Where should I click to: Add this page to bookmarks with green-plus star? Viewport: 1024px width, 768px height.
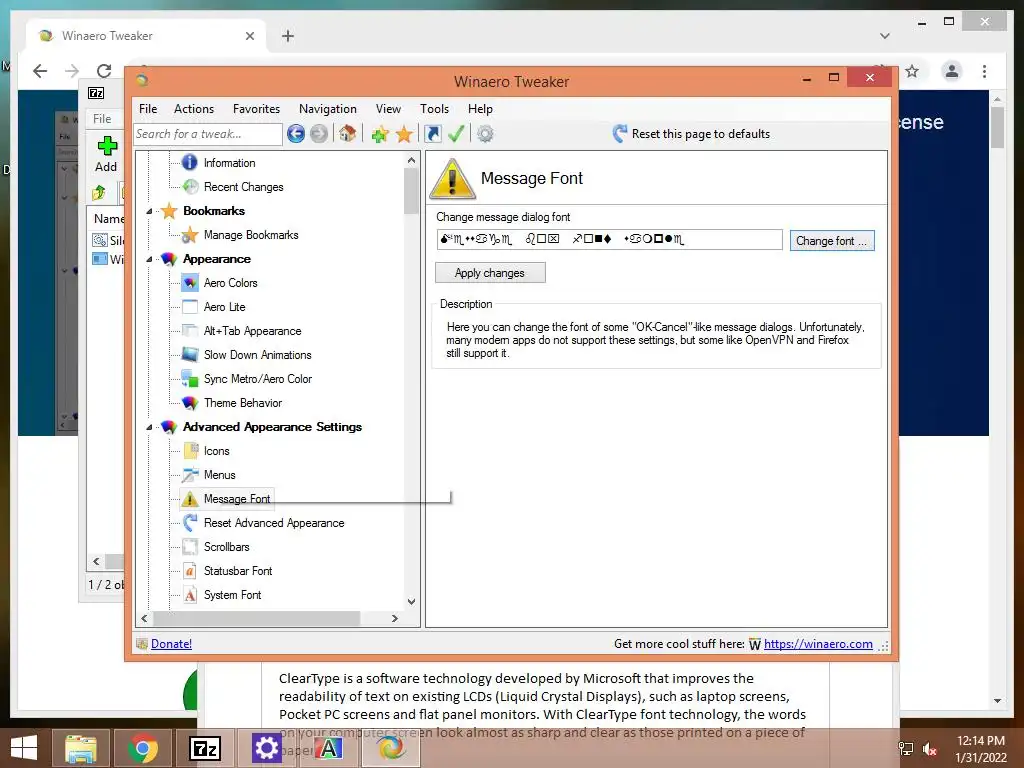pyautogui.click(x=380, y=134)
